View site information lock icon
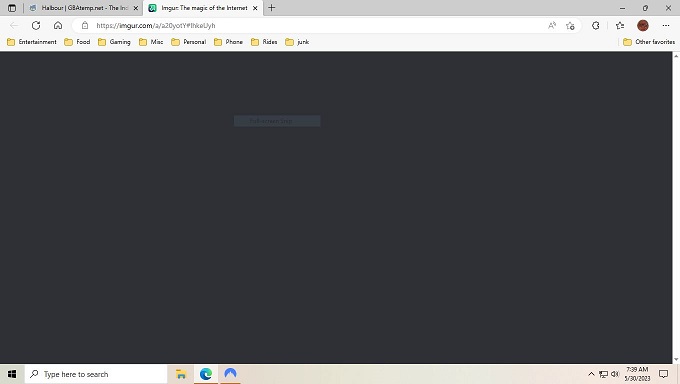 (x=85, y=26)
